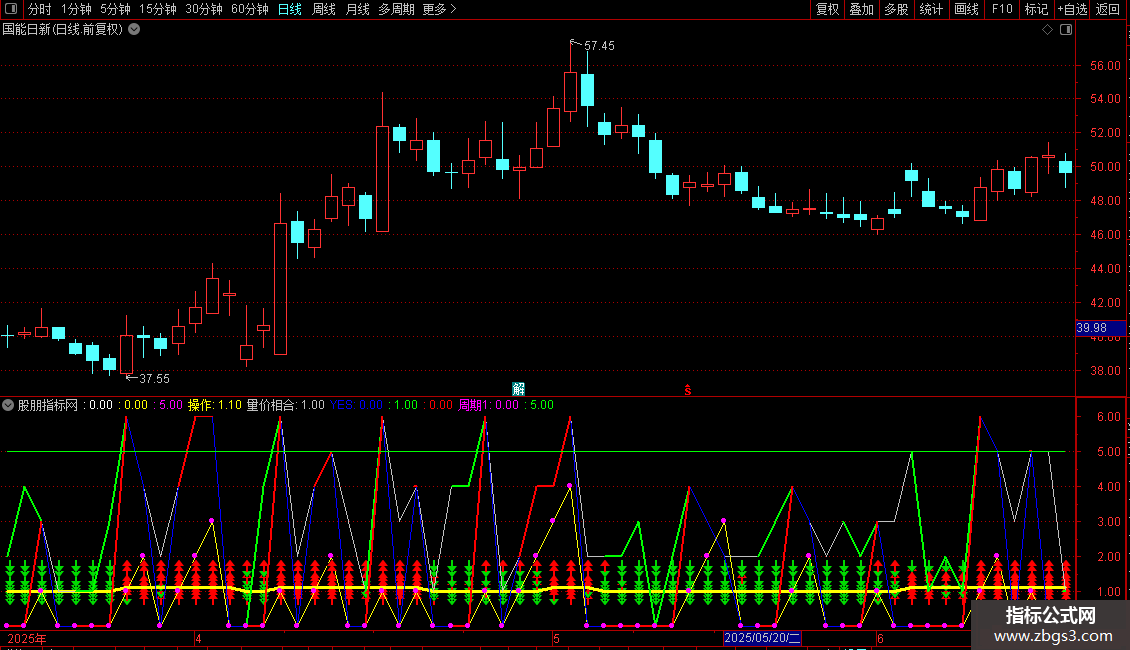1130x650 pixels.
Task: Click the diamond icon above the price axis
Action: pyautogui.click(x=1047, y=30)
